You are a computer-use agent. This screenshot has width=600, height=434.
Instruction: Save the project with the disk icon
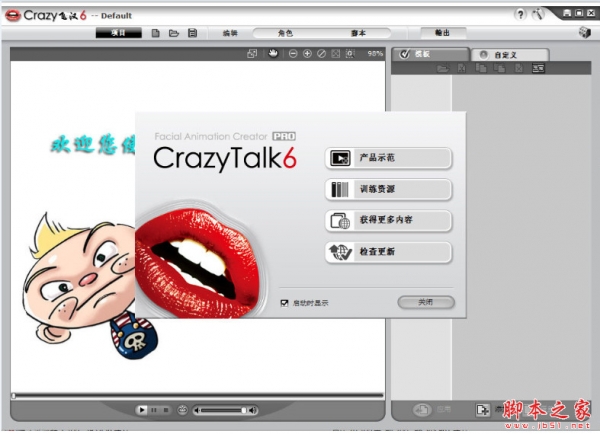192,33
